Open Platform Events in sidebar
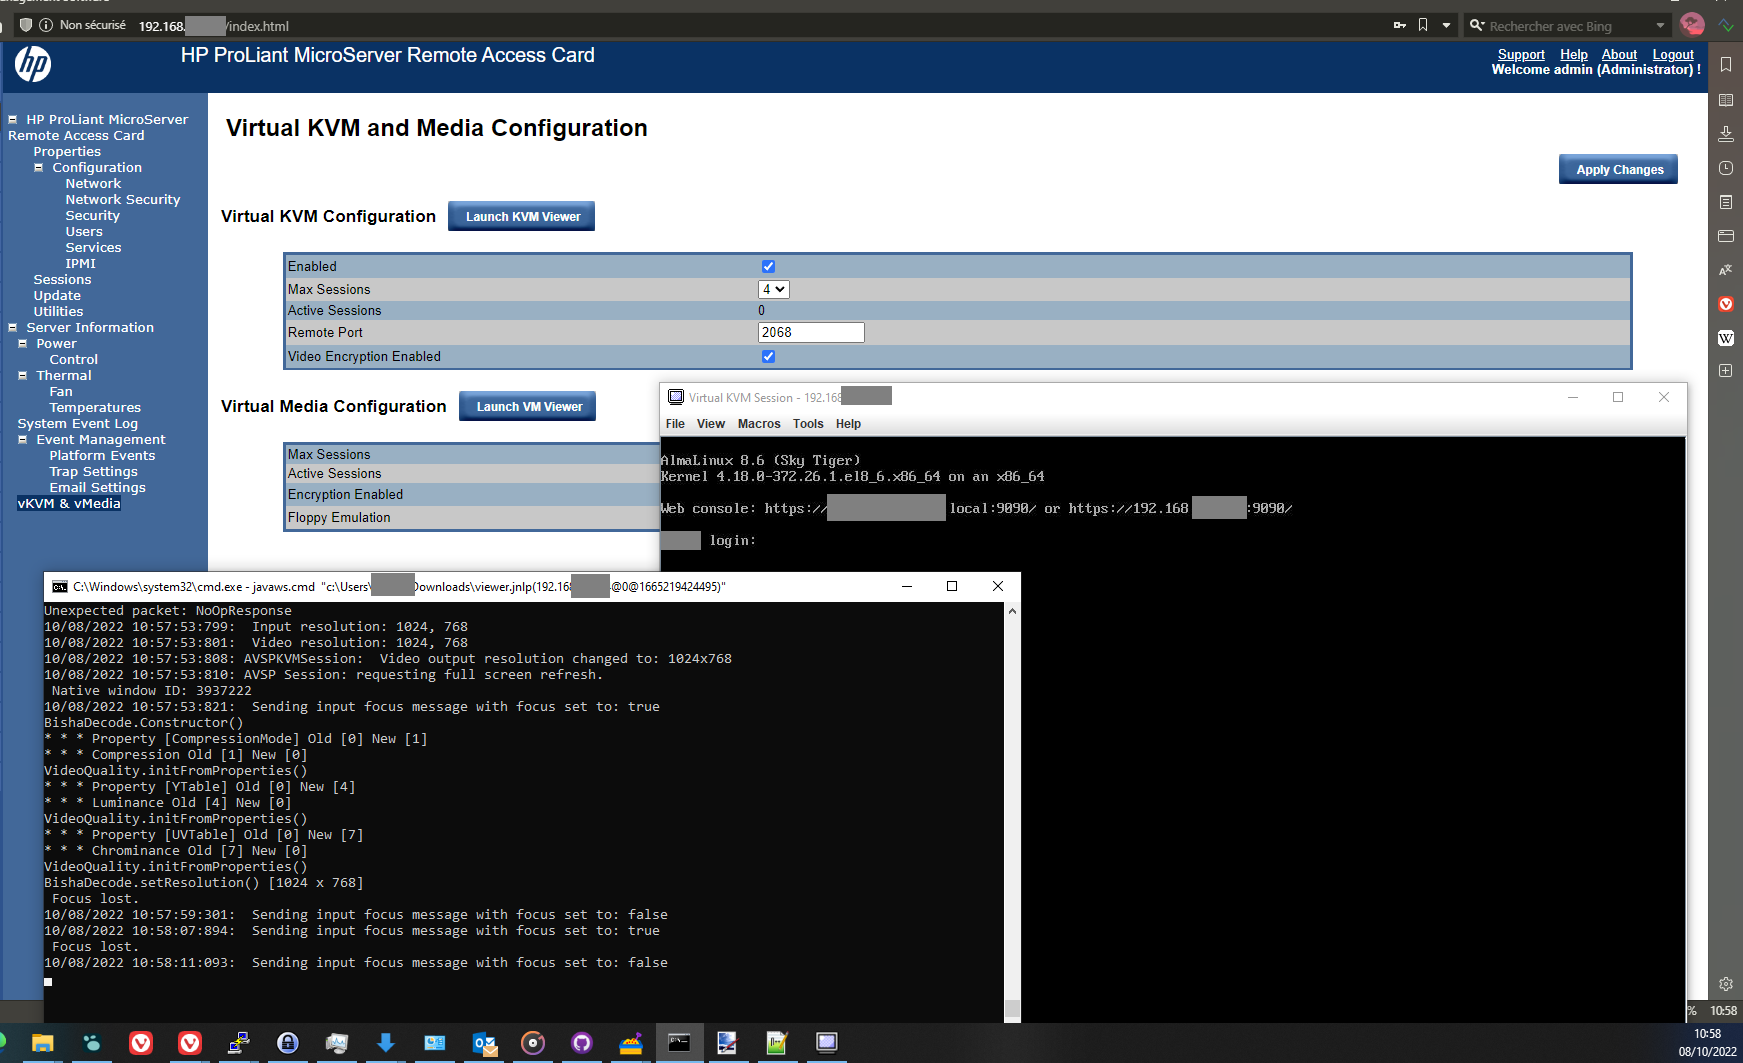Viewport: 1743px width, 1063px height. 102,456
